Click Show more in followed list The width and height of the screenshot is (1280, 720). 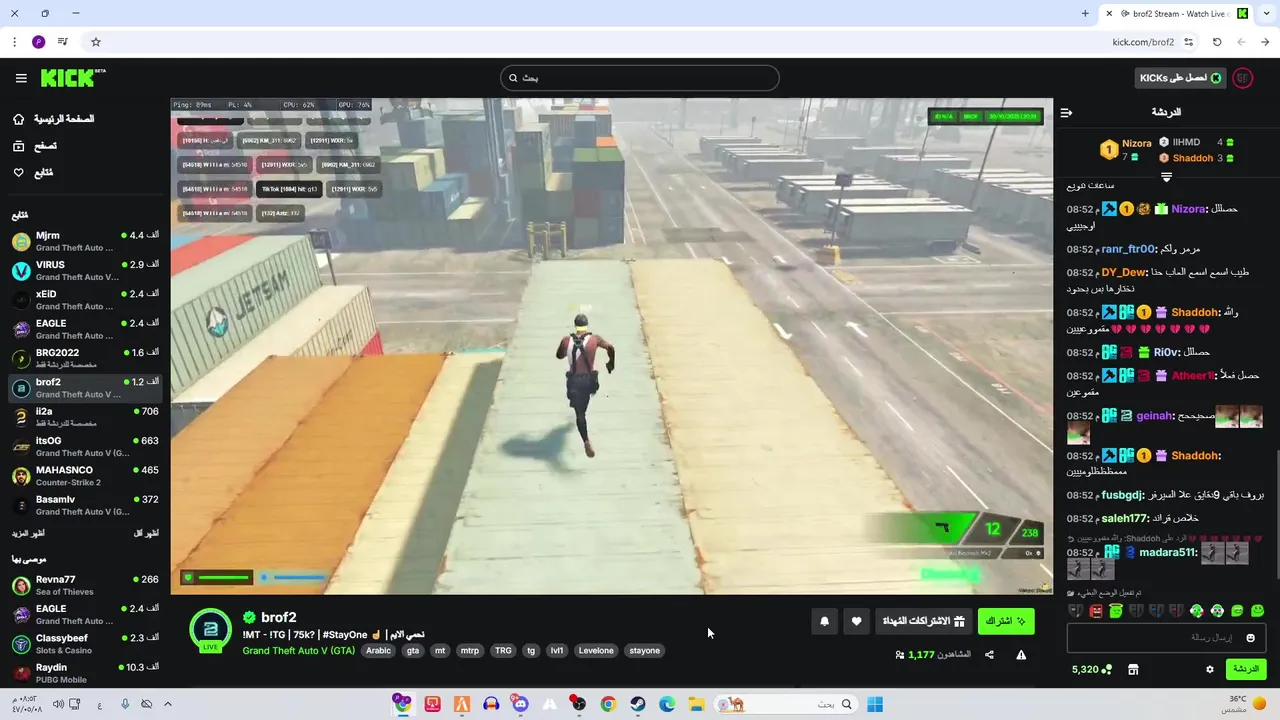point(28,534)
